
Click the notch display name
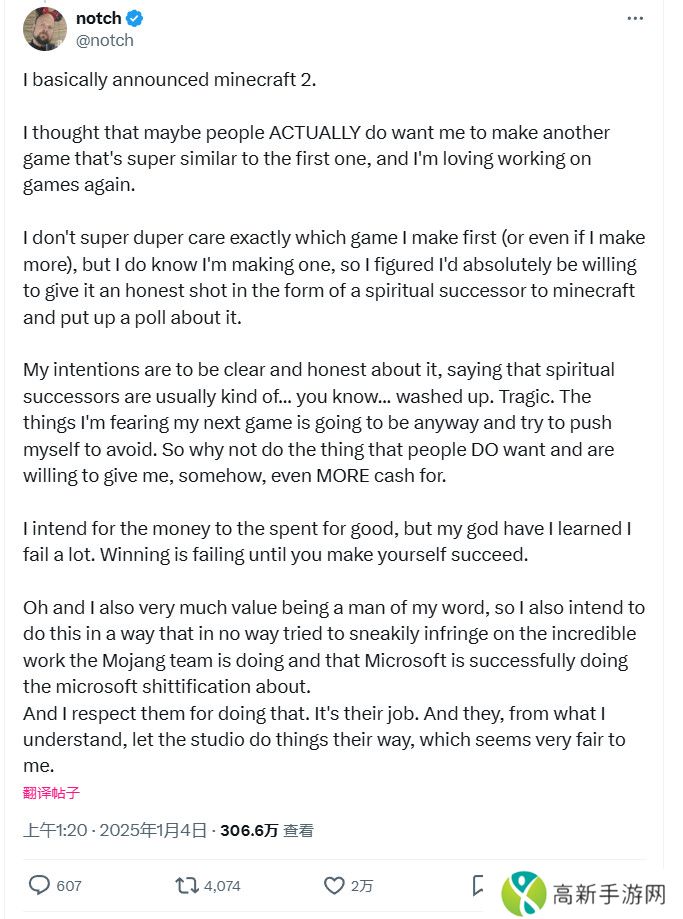pyautogui.click(x=98, y=18)
